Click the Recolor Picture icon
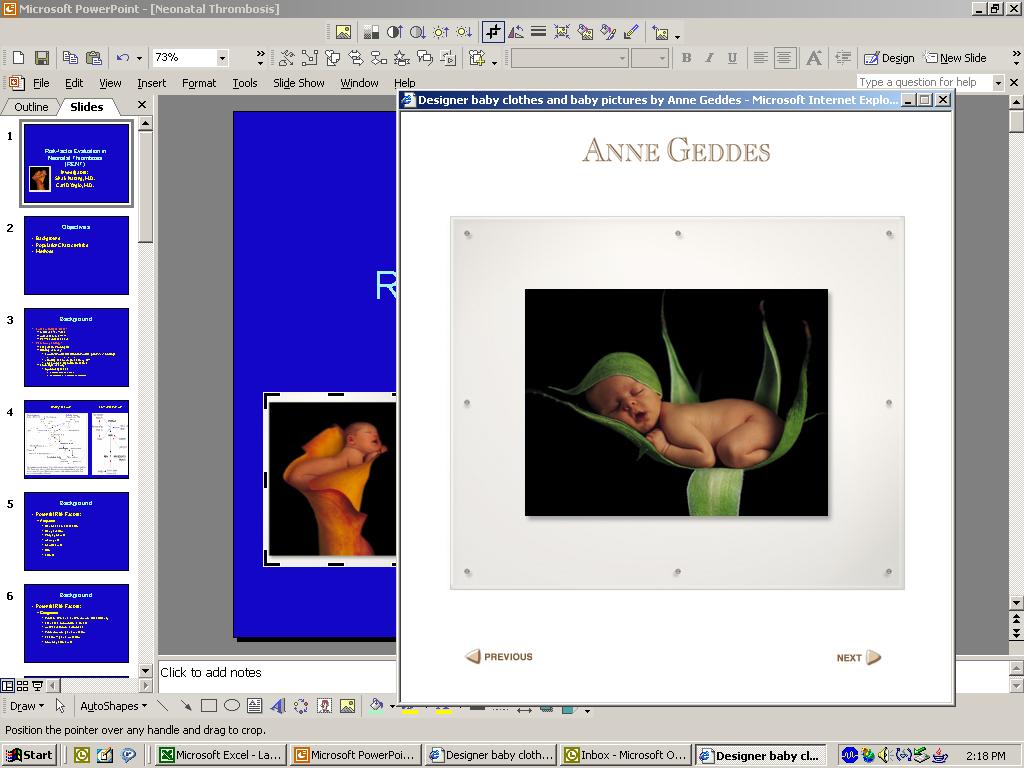Image resolution: width=1024 pixels, height=768 pixels. [585, 32]
